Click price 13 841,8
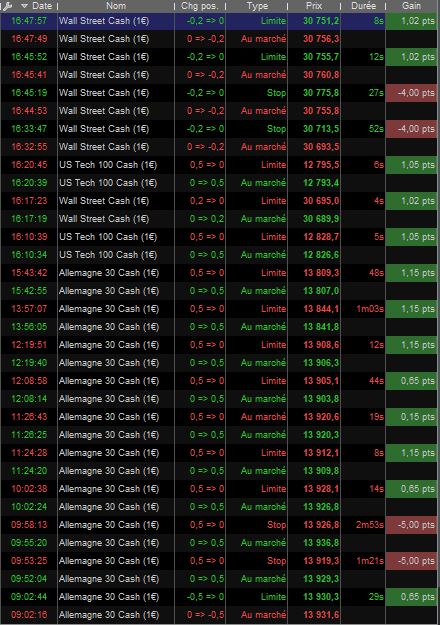Screen dimensions: 440x625 click(321, 327)
